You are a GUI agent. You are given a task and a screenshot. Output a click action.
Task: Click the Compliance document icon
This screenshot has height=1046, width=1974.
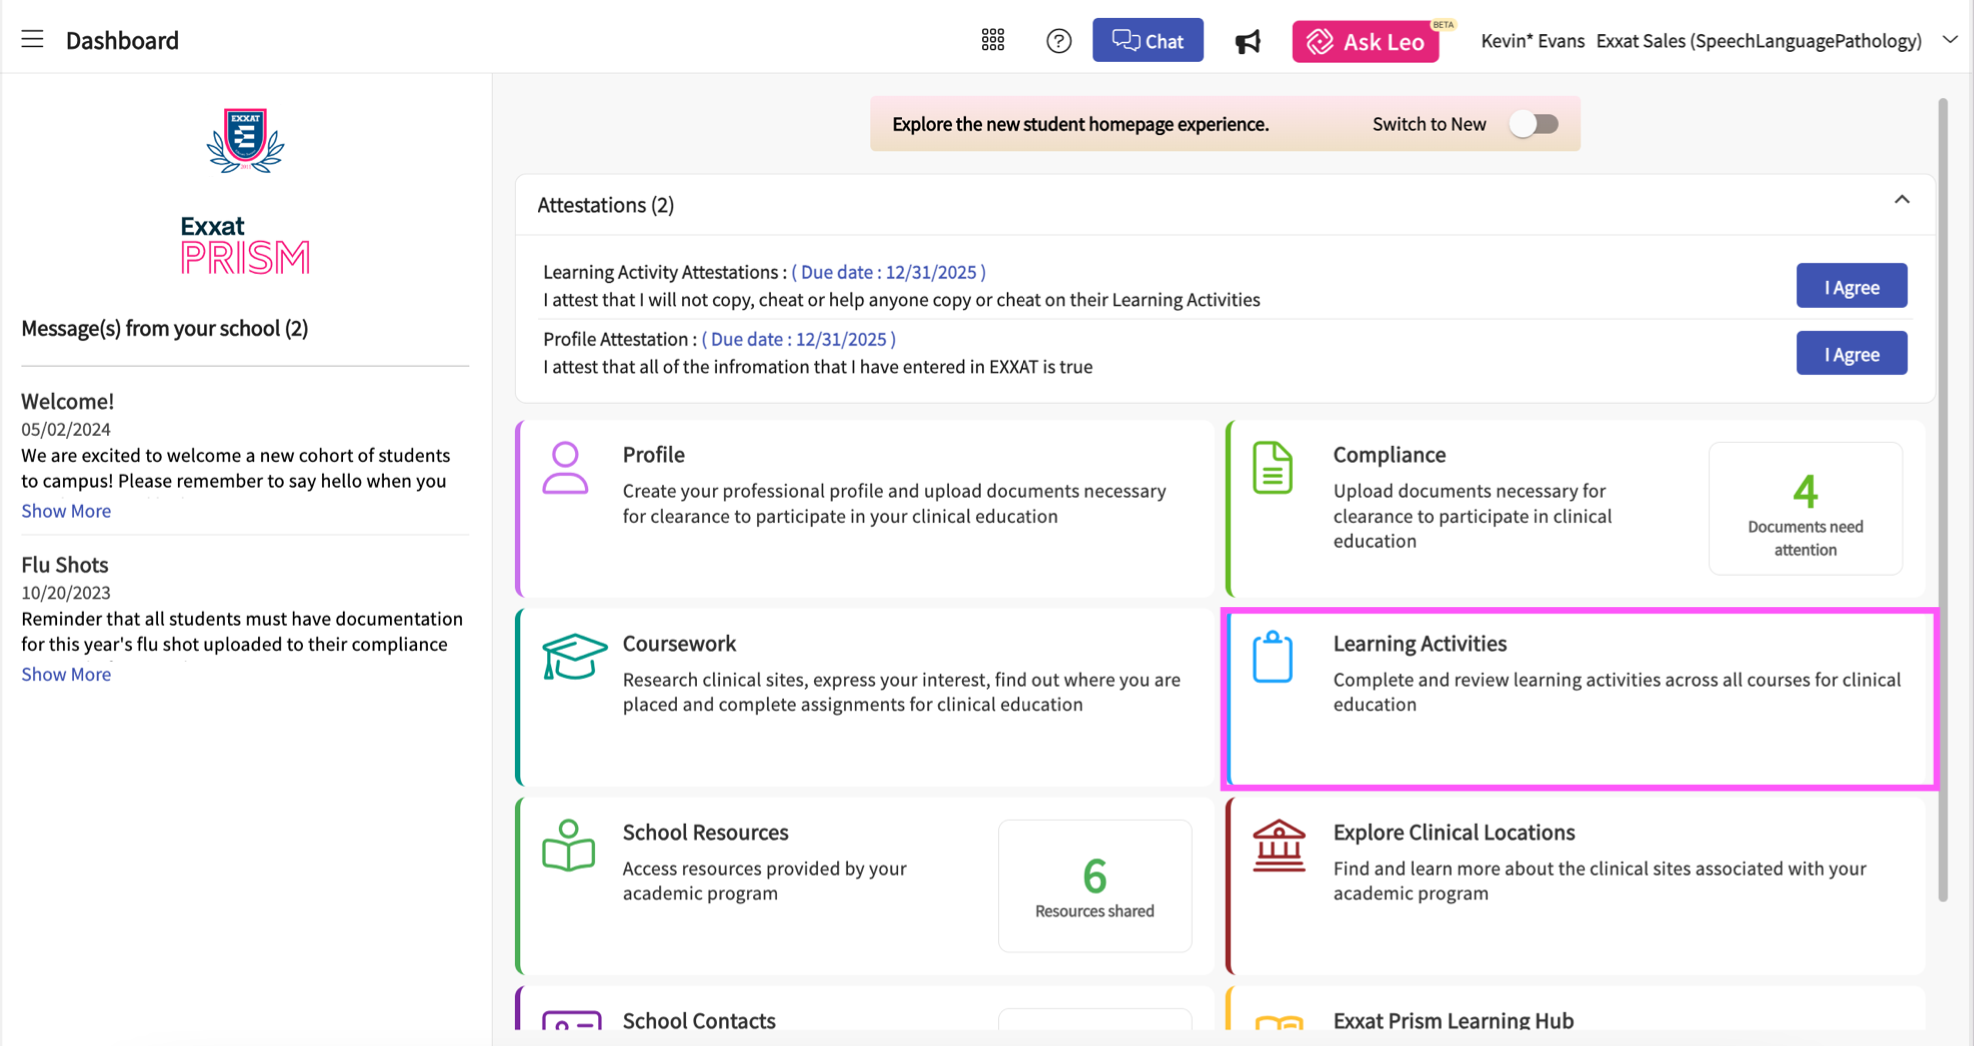[1272, 468]
